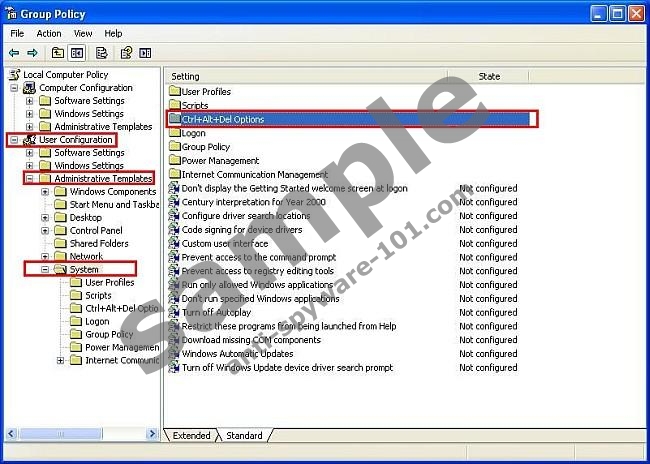Expand the Windows Components tree node
The width and height of the screenshot is (650, 464).
point(45,191)
